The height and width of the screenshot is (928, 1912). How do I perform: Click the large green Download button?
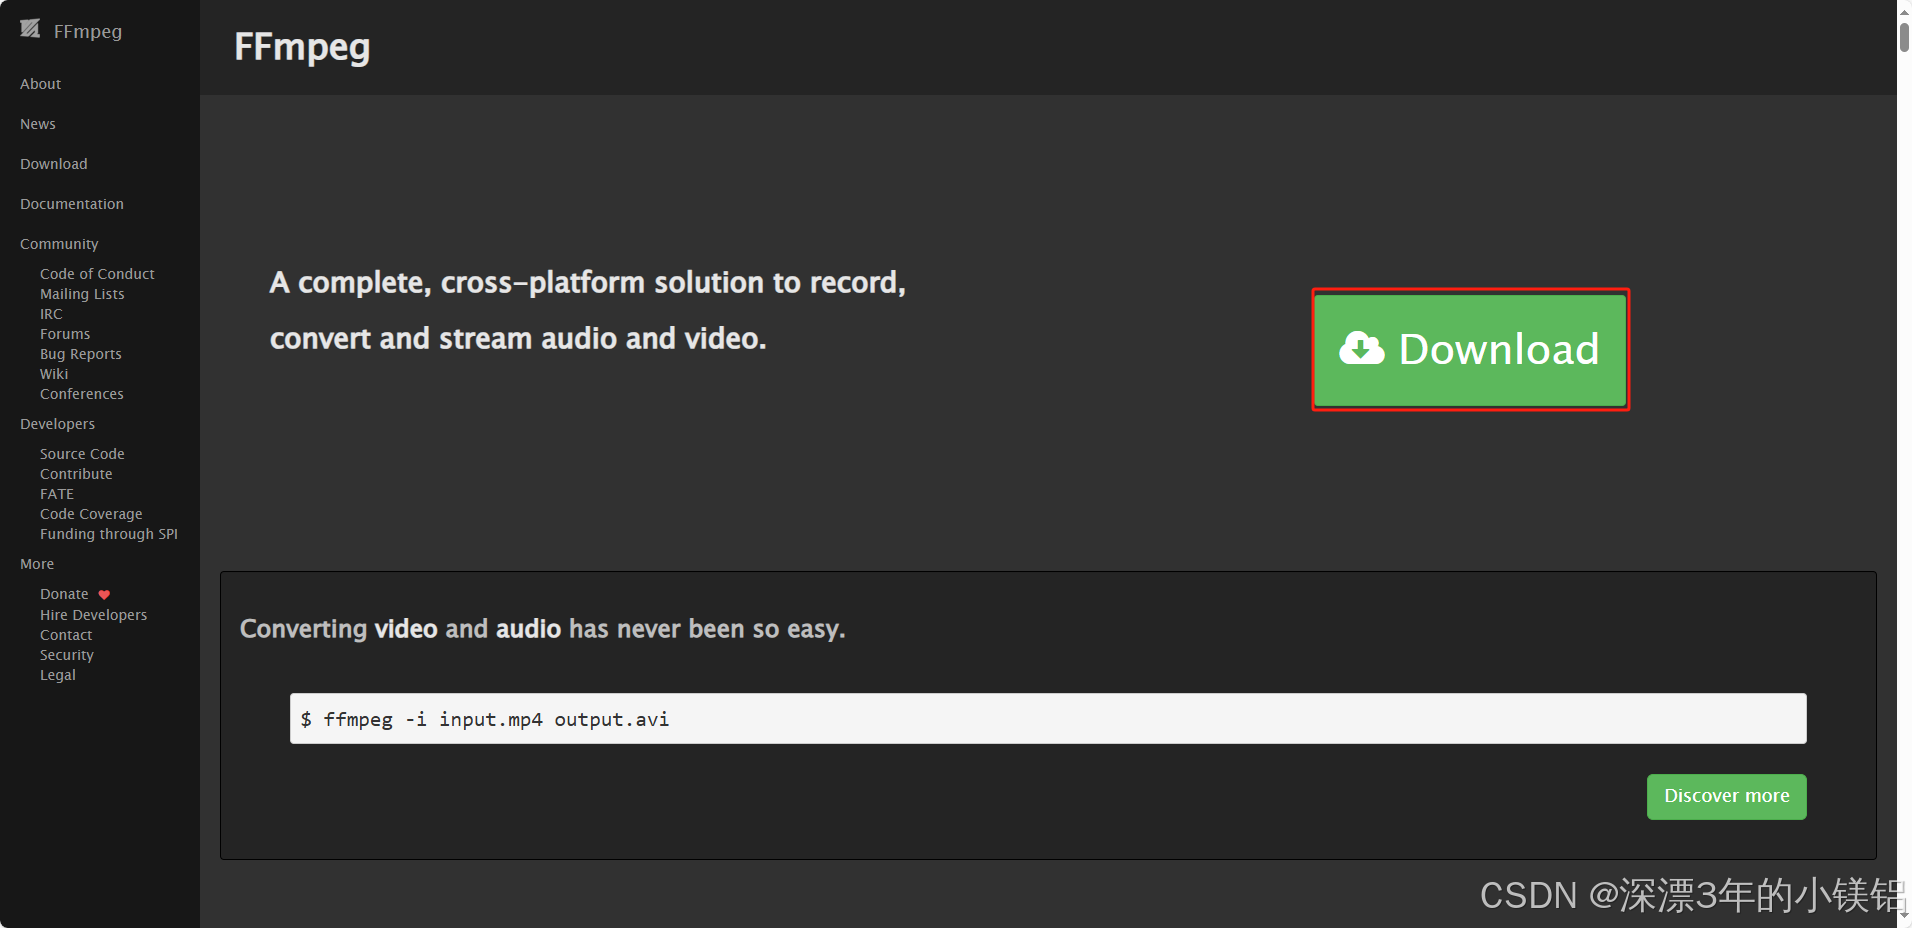pos(1470,350)
